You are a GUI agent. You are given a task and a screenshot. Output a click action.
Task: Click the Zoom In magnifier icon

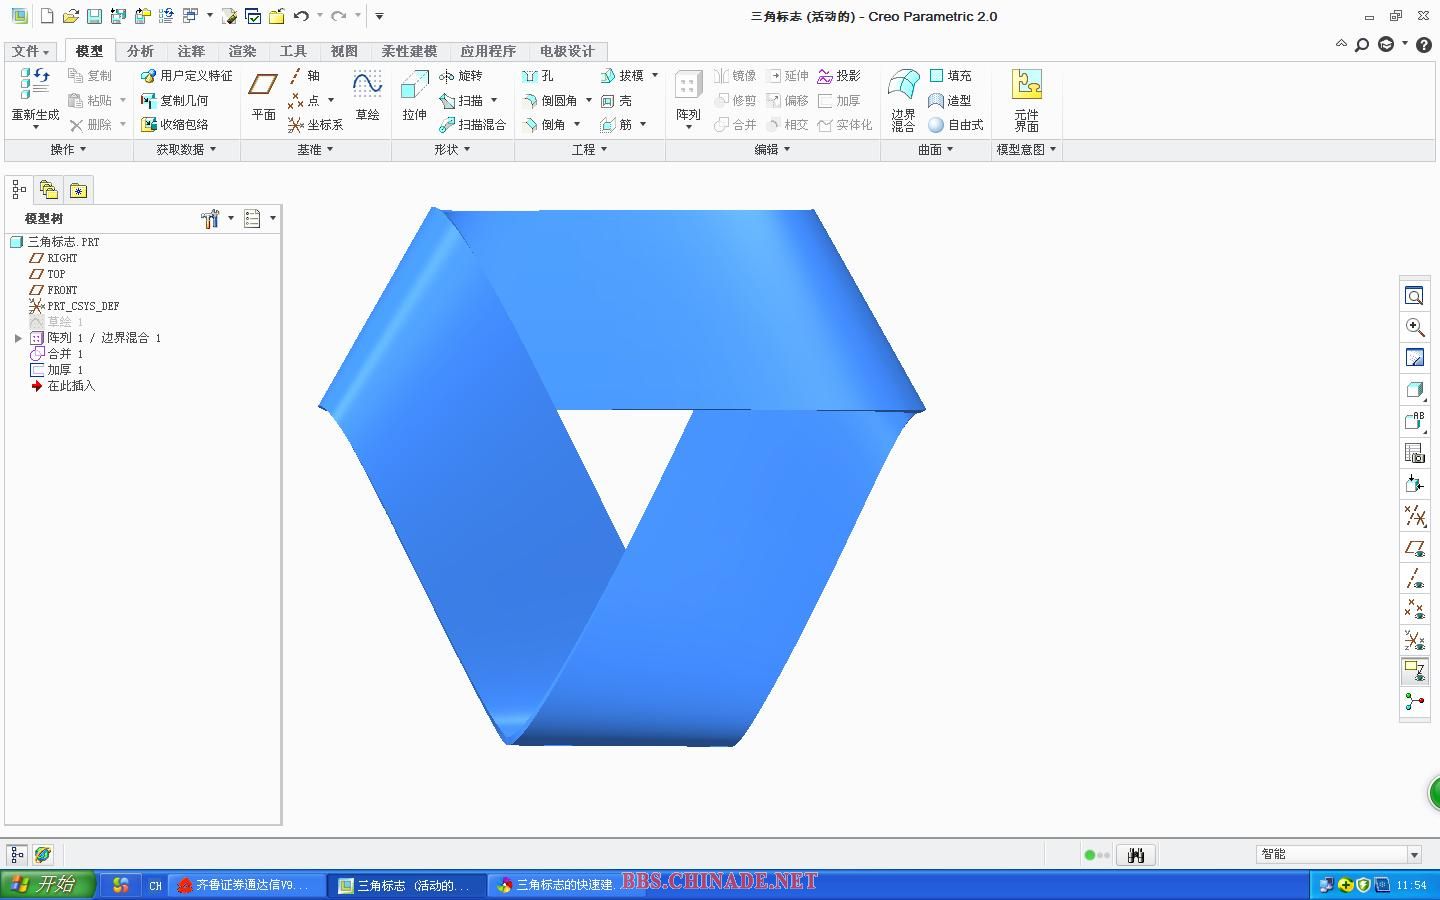[1414, 327]
